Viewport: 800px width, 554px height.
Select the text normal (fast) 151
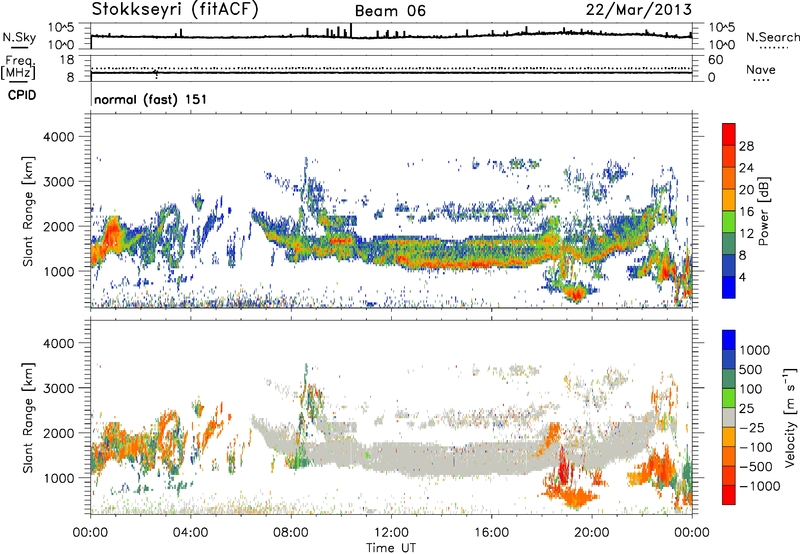coord(151,99)
